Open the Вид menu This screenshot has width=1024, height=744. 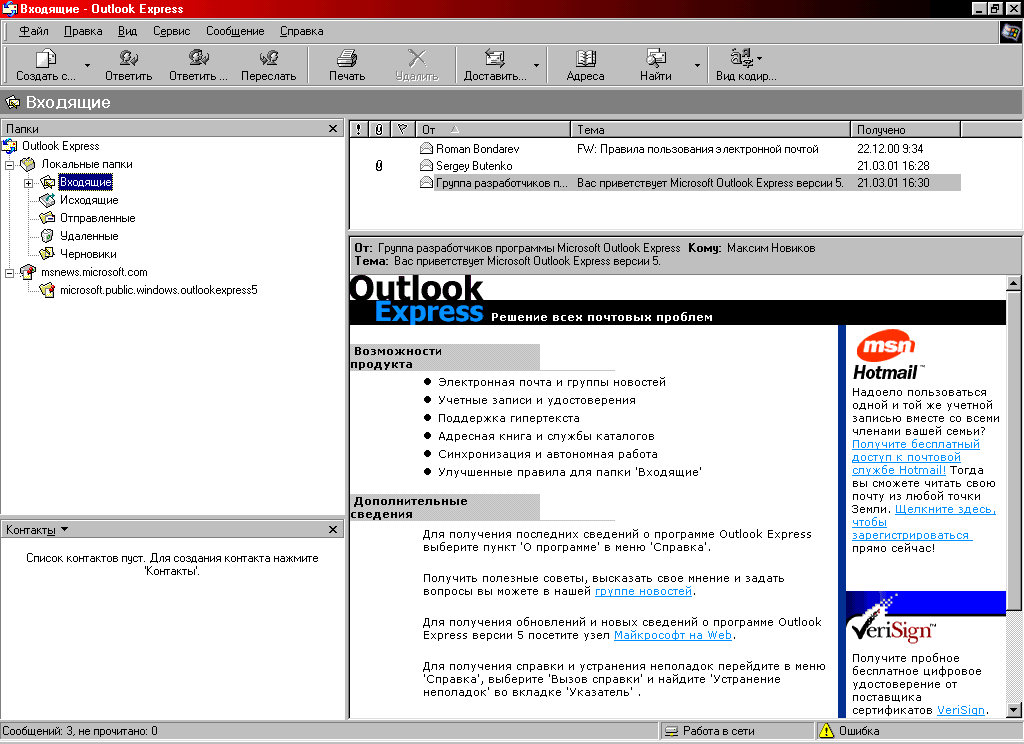(x=127, y=31)
